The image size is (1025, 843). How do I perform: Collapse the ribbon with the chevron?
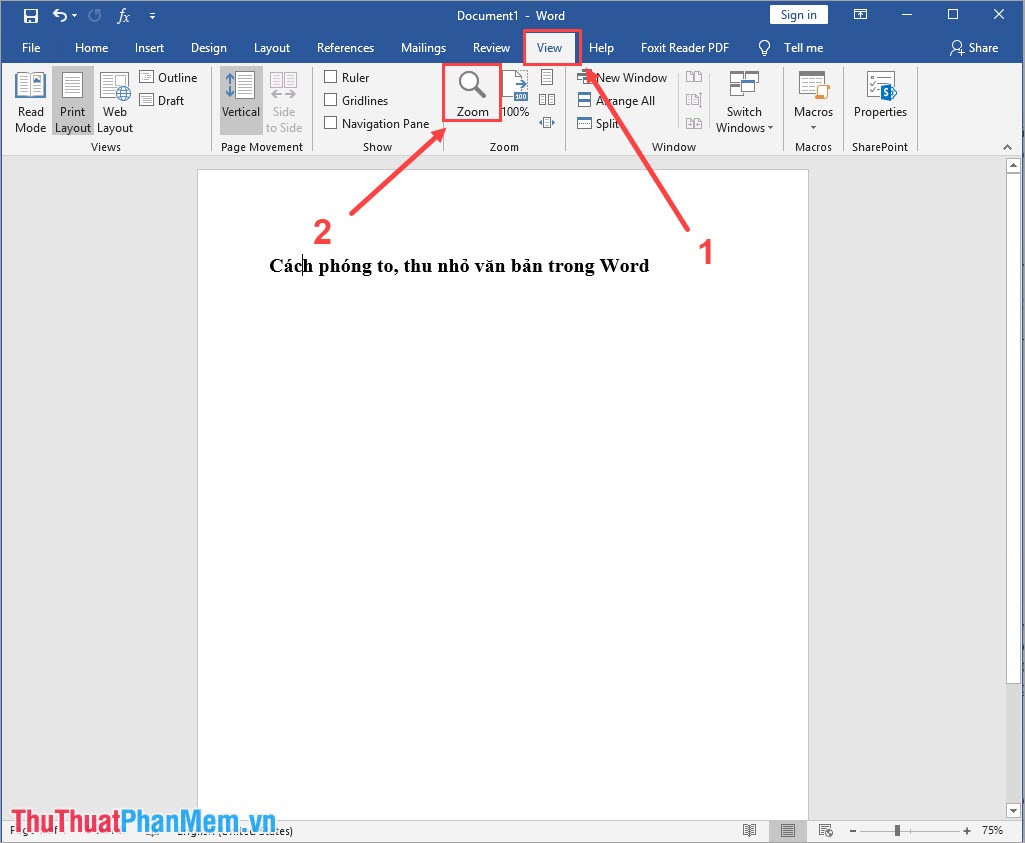tap(1007, 148)
